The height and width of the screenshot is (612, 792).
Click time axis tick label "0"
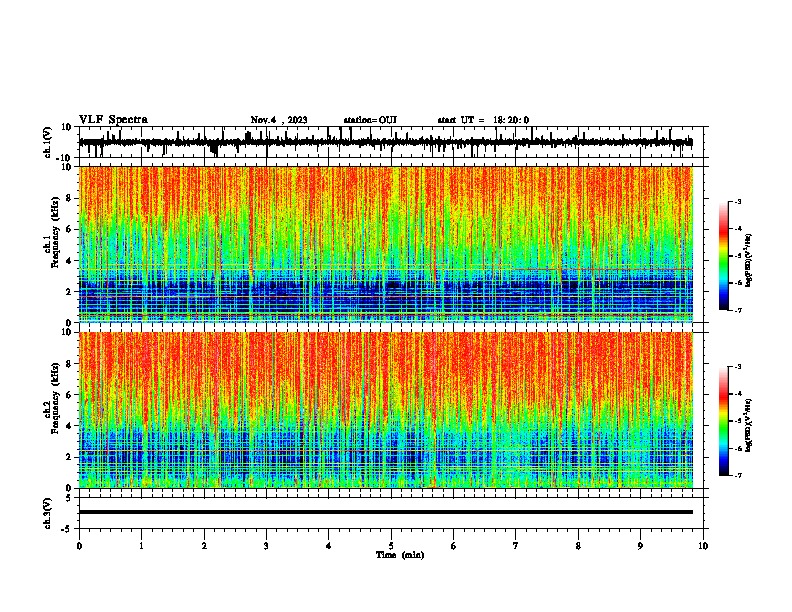tap(79, 546)
